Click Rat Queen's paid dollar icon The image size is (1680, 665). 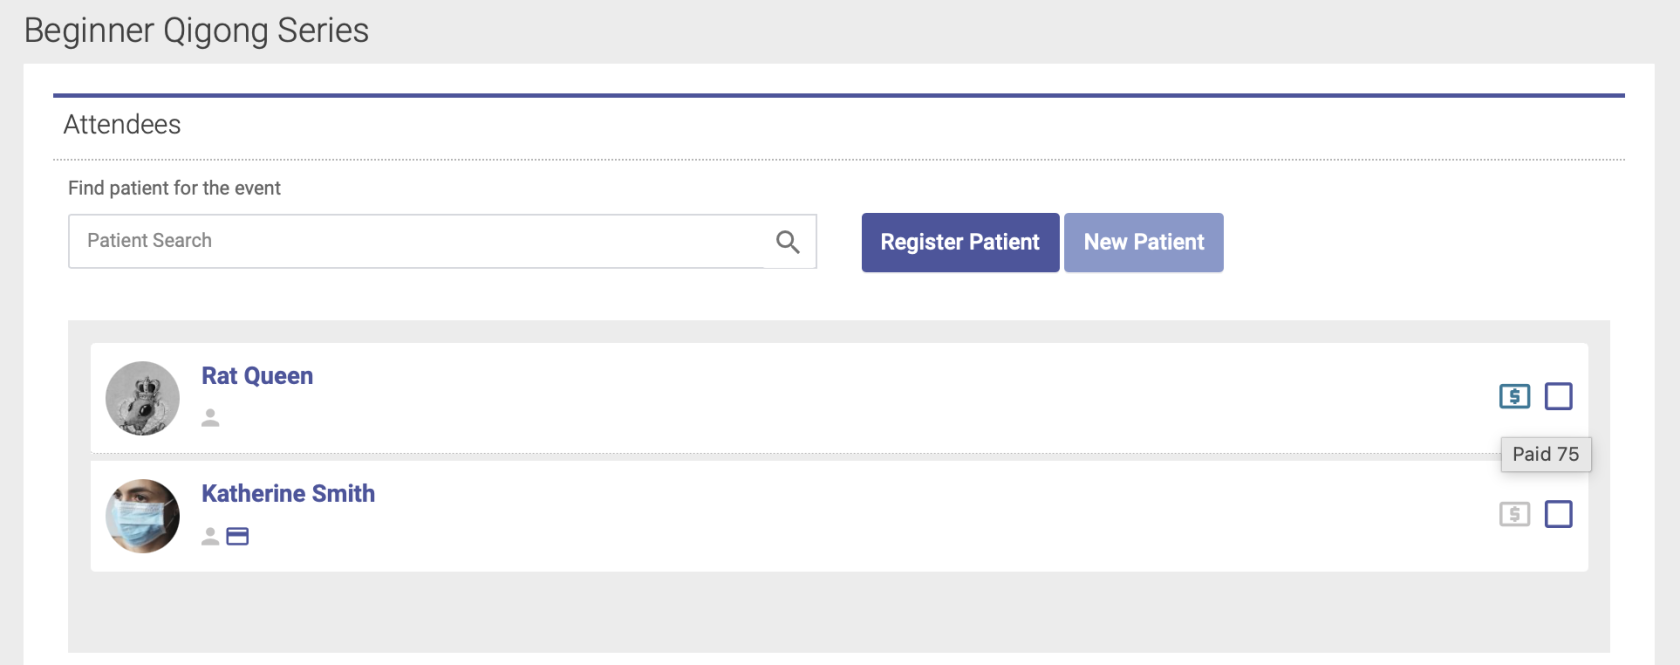(x=1514, y=397)
